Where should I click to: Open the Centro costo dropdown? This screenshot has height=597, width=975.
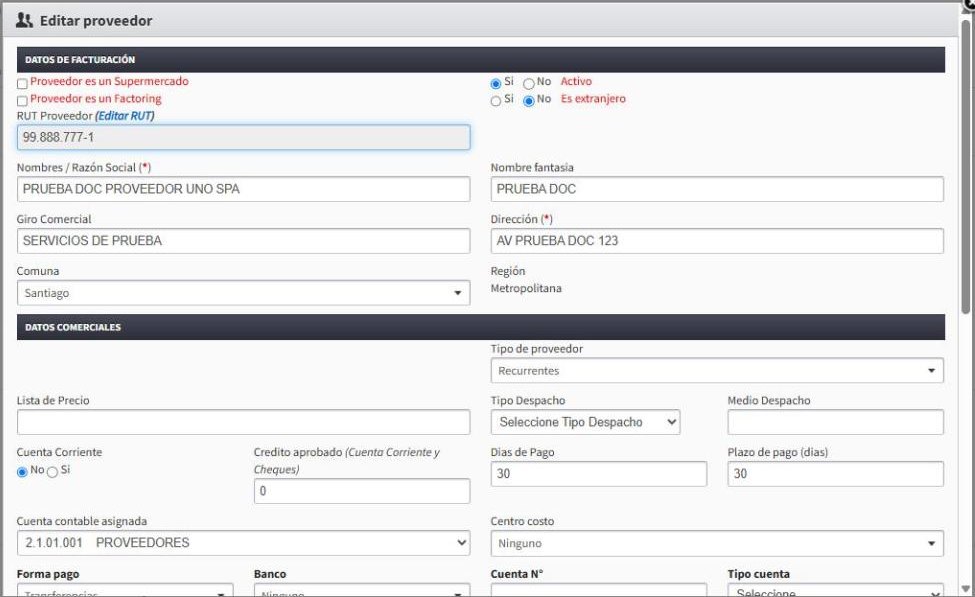tap(717, 544)
